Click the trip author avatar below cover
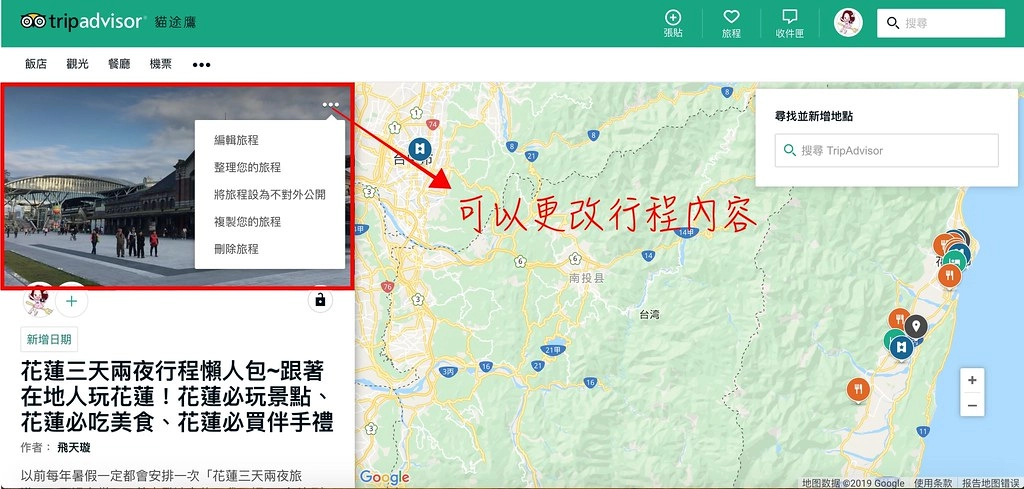1024x489 pixels. tap(38, 301)
